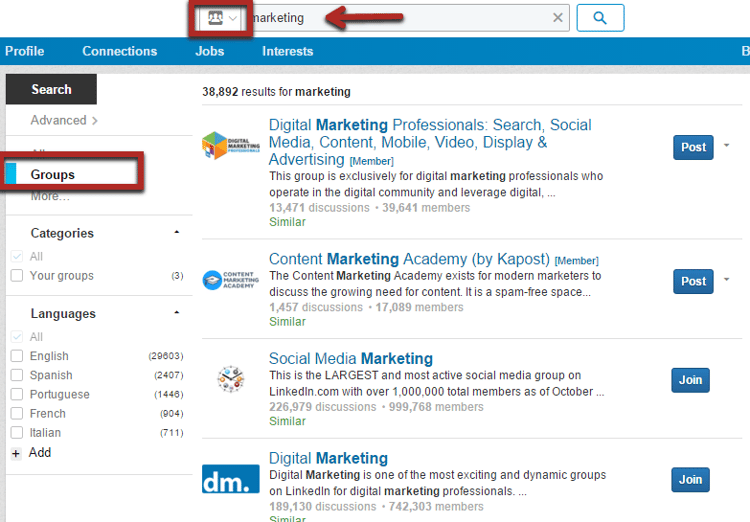Viewport: 750px width, 522px height.
Task: Join the Digital Marketing group
Action: [x=690, y=480]
